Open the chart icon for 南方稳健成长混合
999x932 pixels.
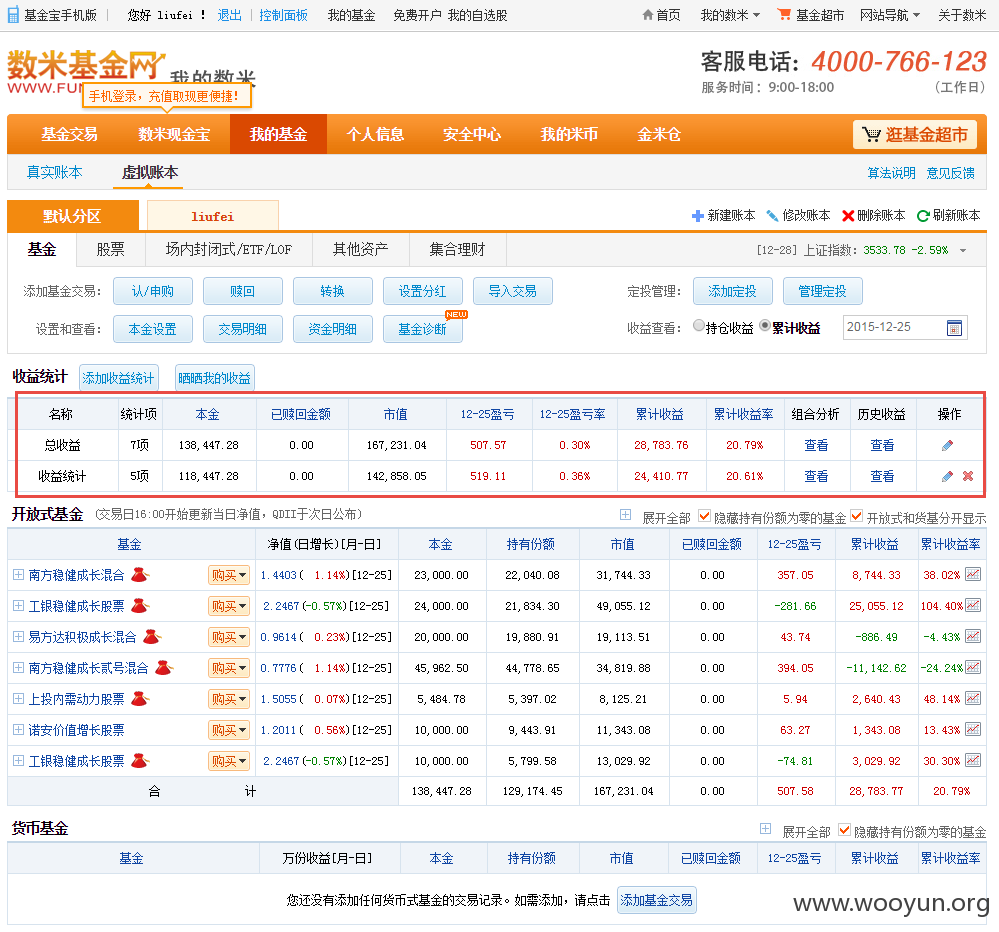pyautogui.click(x=973, y=575)
